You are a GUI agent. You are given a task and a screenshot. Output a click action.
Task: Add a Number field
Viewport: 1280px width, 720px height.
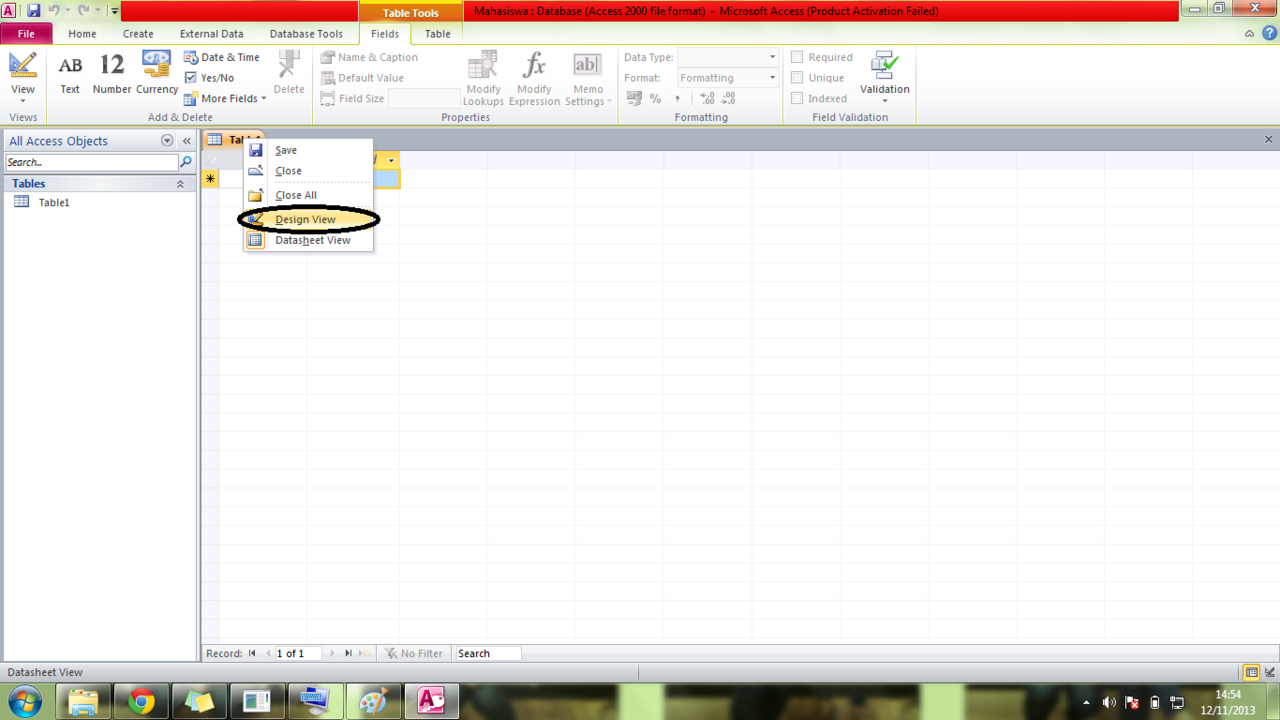pyautogui.click(x=112, y=76)
